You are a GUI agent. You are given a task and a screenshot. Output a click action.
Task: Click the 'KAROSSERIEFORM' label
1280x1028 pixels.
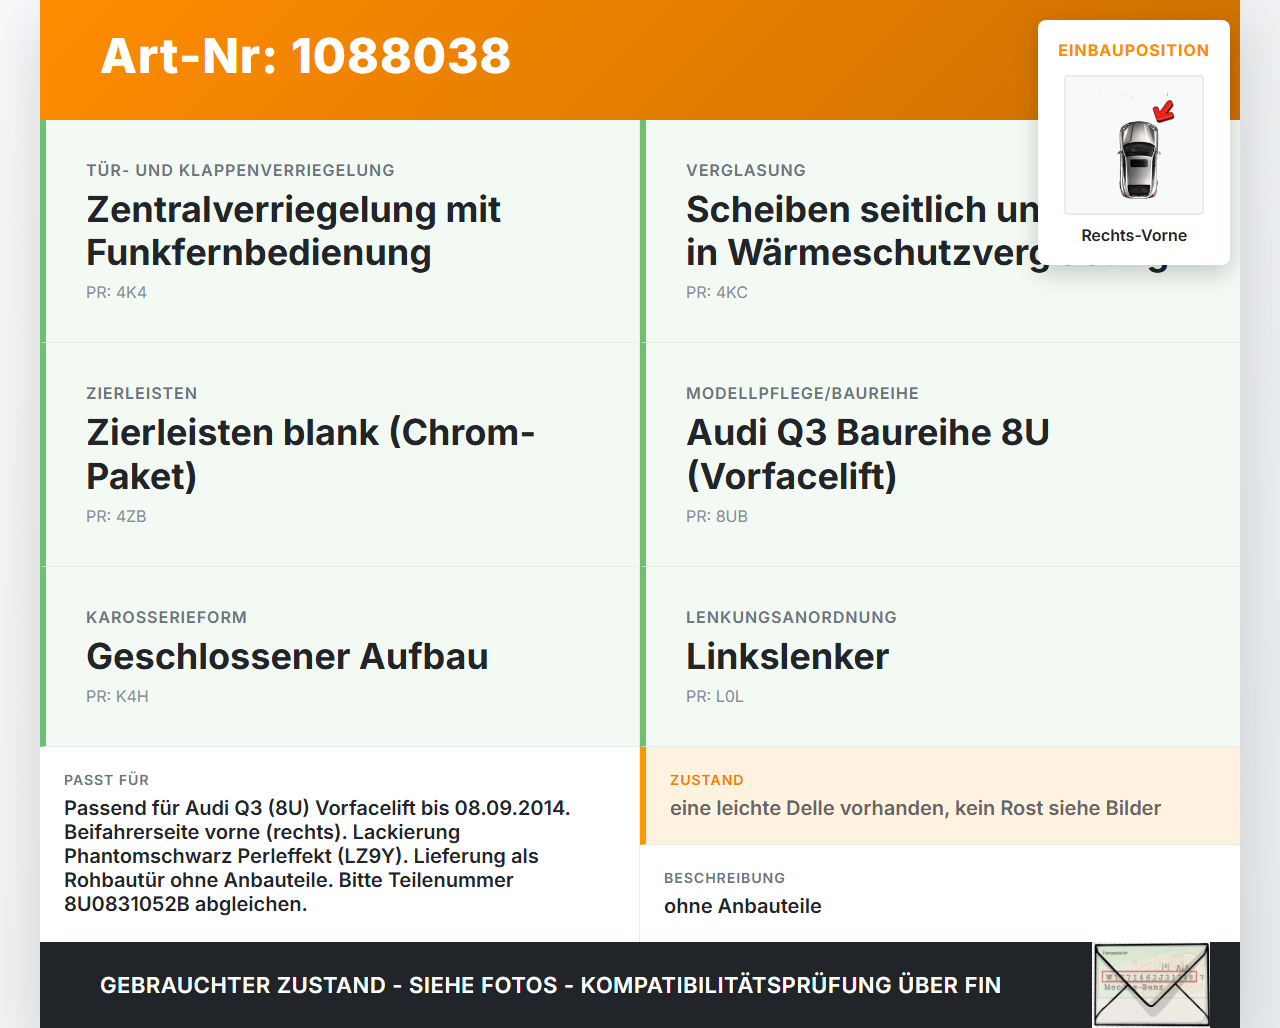166,618
